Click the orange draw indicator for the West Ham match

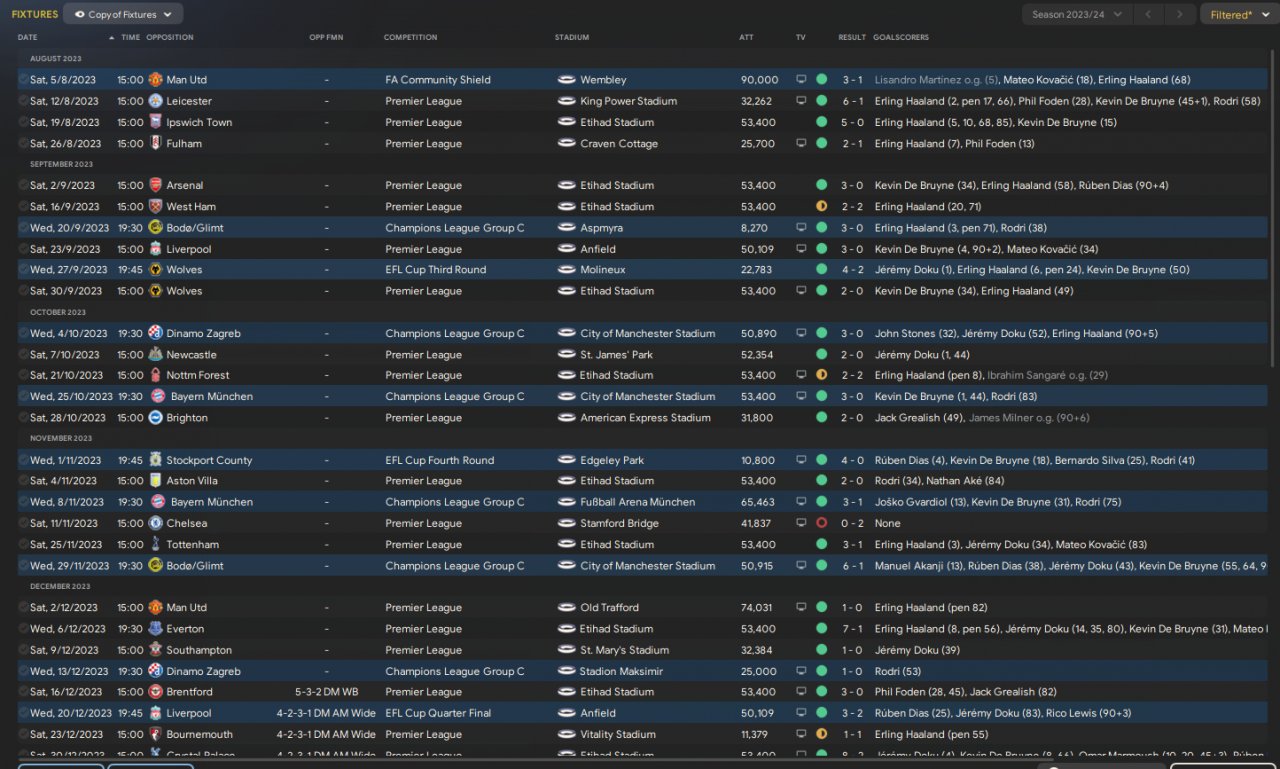[822, 206]
